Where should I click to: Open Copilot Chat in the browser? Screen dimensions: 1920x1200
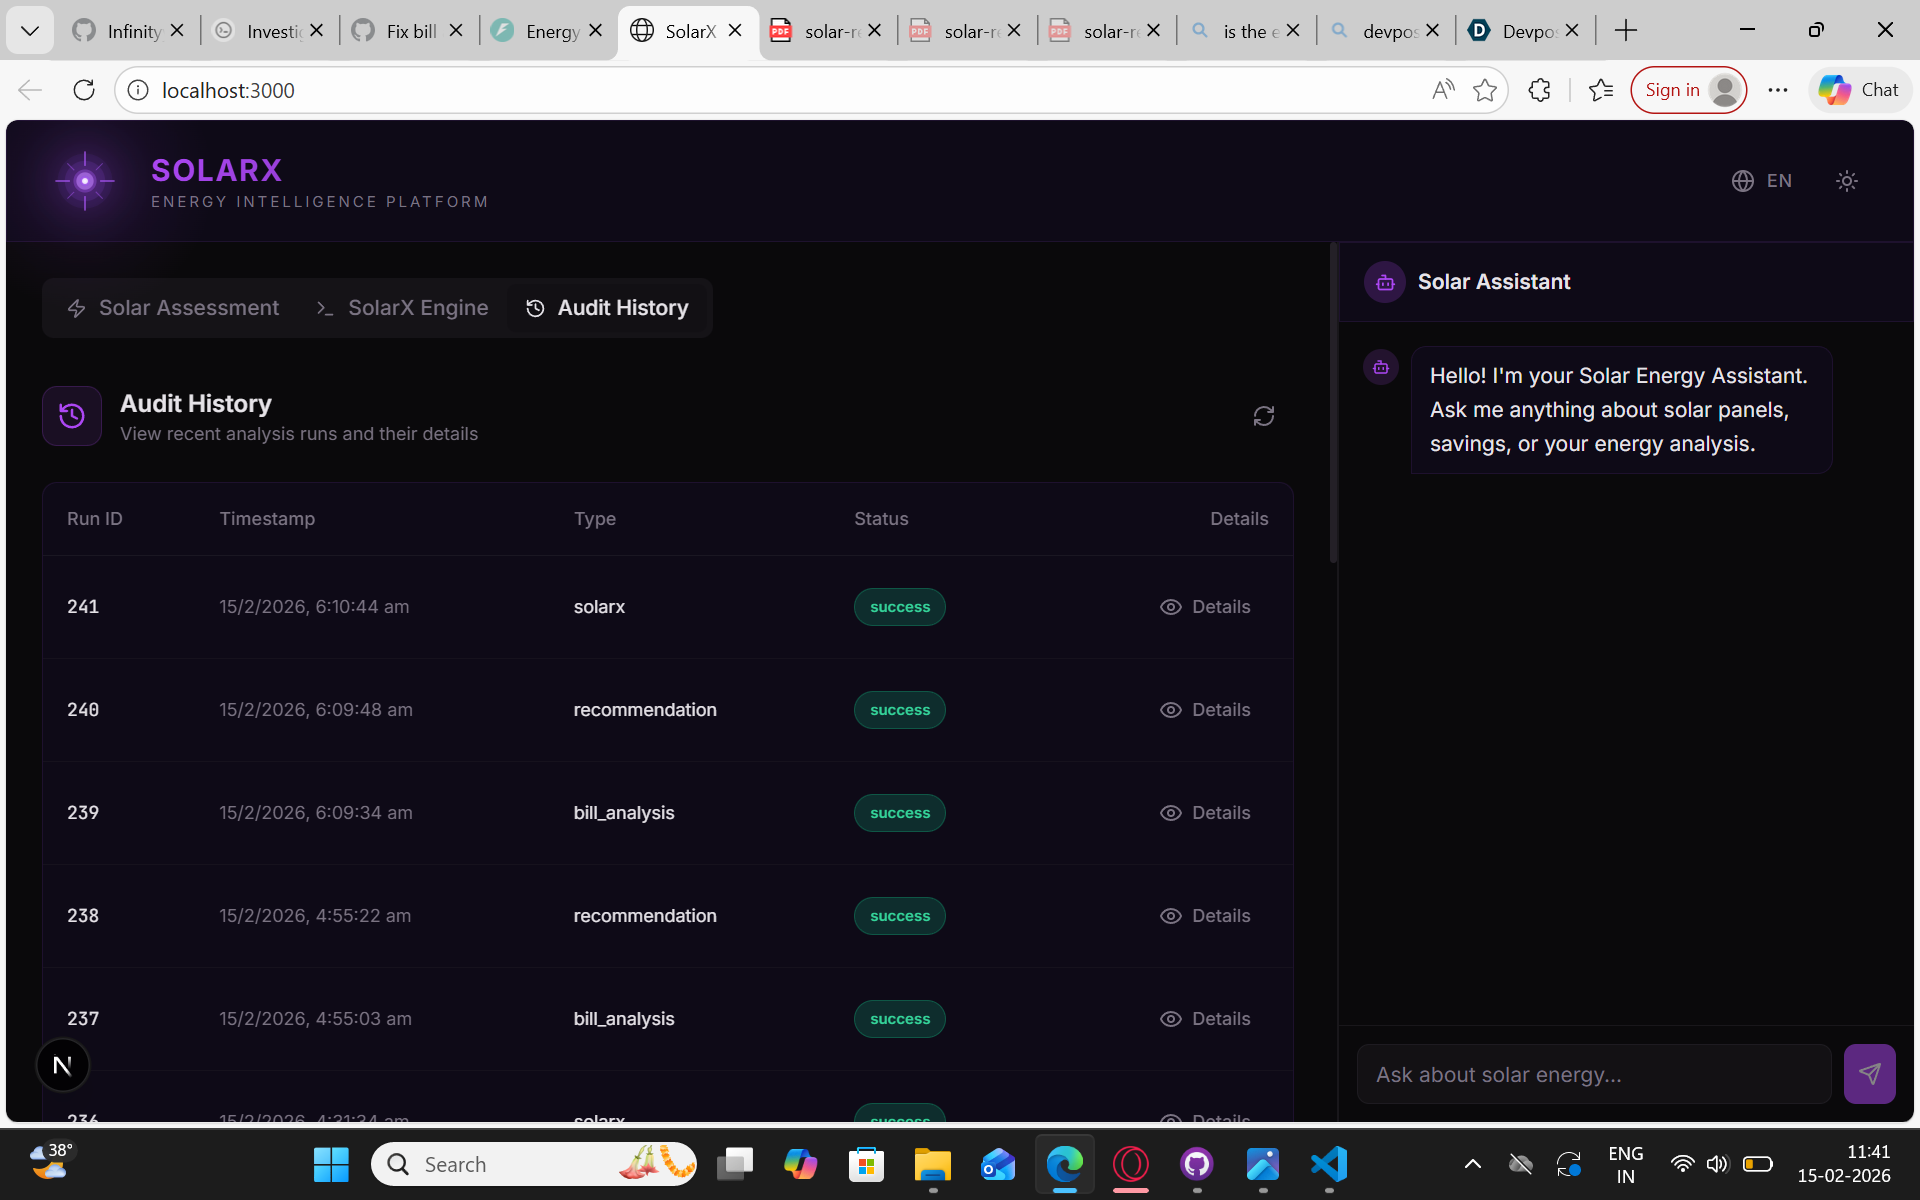tap(1859, 90)
